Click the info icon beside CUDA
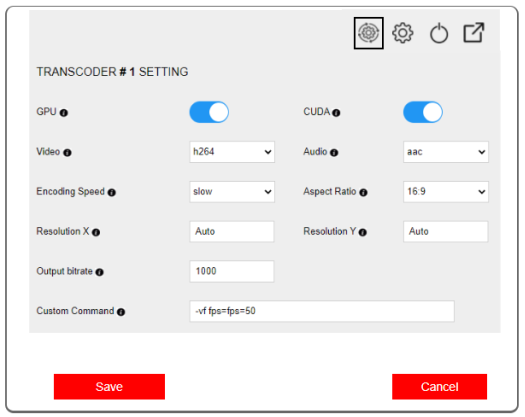 (x=336, y=113)
